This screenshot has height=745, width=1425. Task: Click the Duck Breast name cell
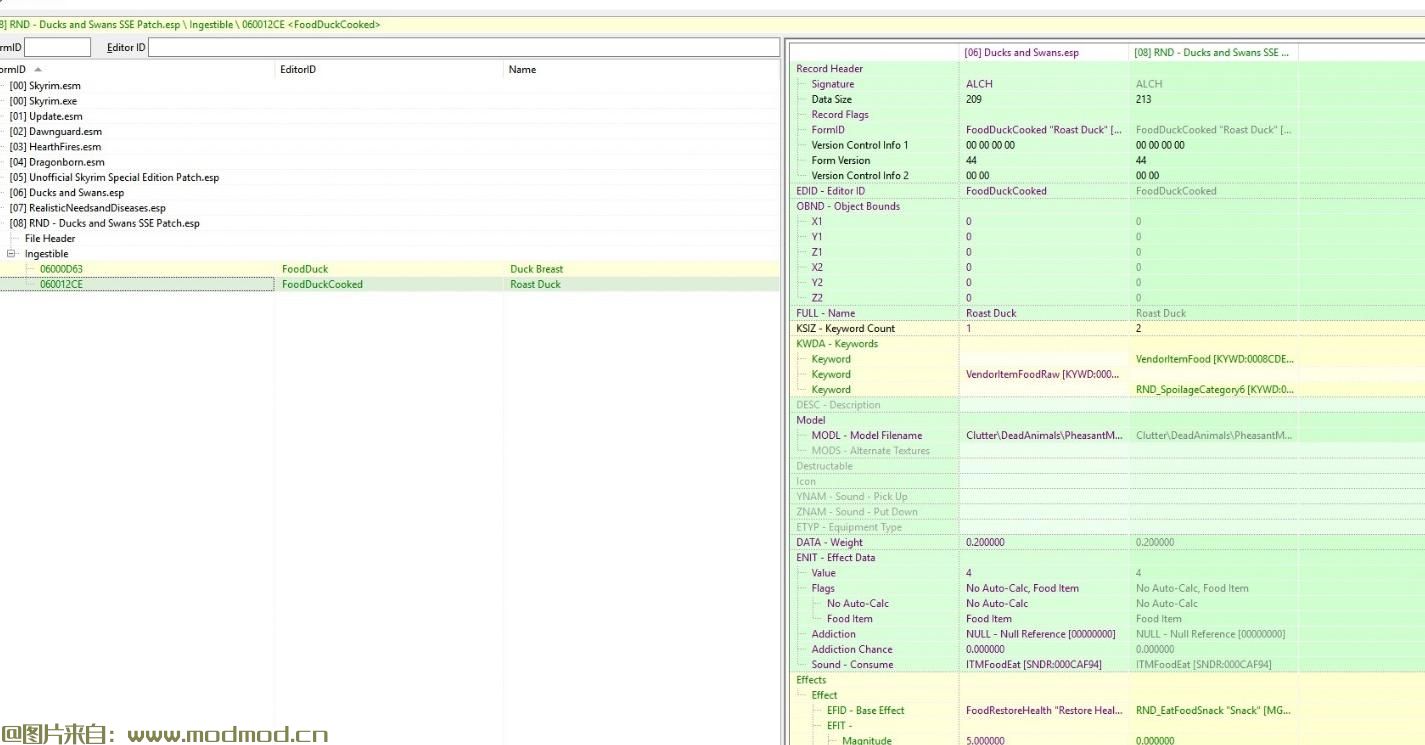[537, 269]
